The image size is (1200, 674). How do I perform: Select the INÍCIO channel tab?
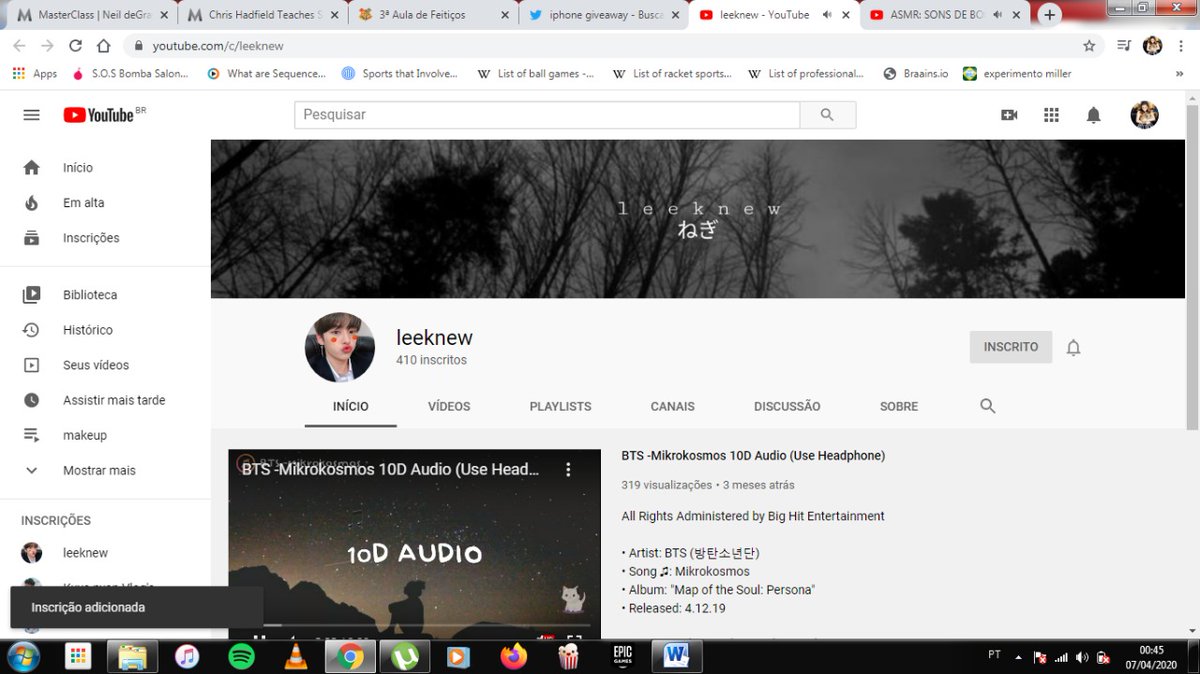pyautogui.click(x=351, y=407)
